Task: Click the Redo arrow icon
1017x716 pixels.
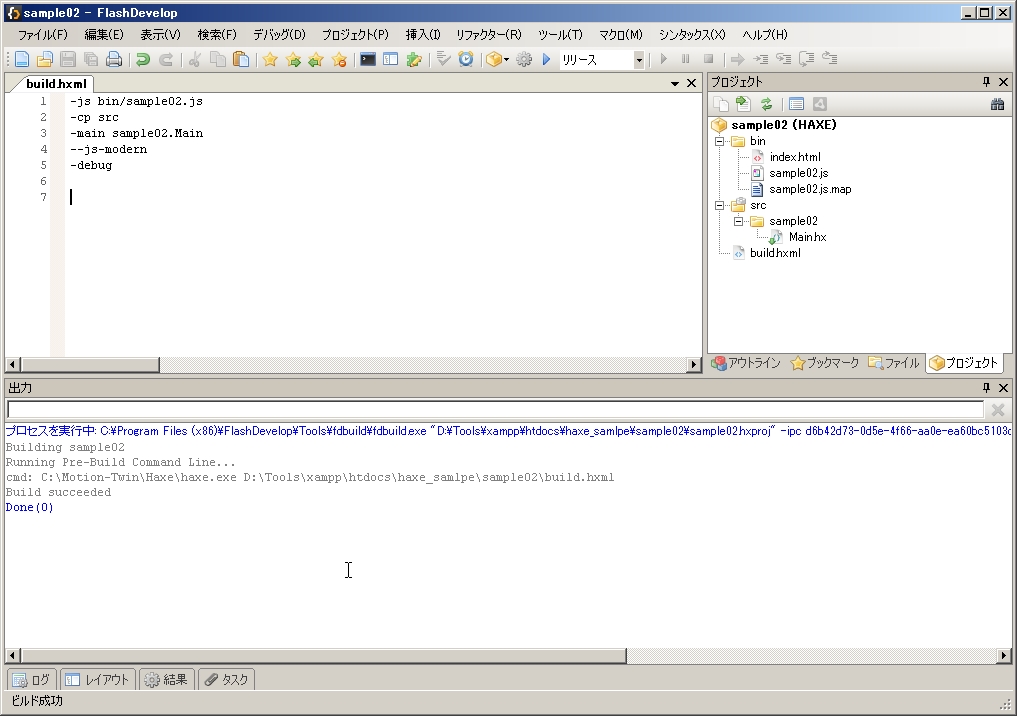Action: click(x=166, y=60)
